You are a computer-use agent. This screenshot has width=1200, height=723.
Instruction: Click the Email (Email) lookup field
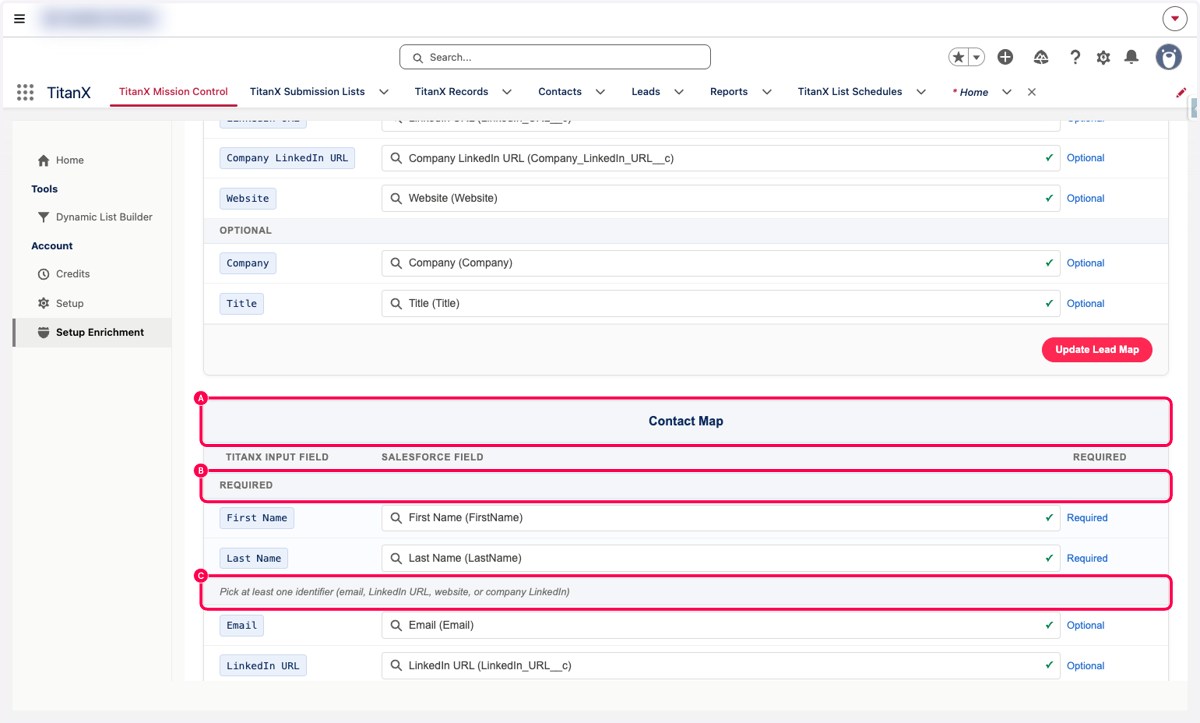click(x=721, y=625)
